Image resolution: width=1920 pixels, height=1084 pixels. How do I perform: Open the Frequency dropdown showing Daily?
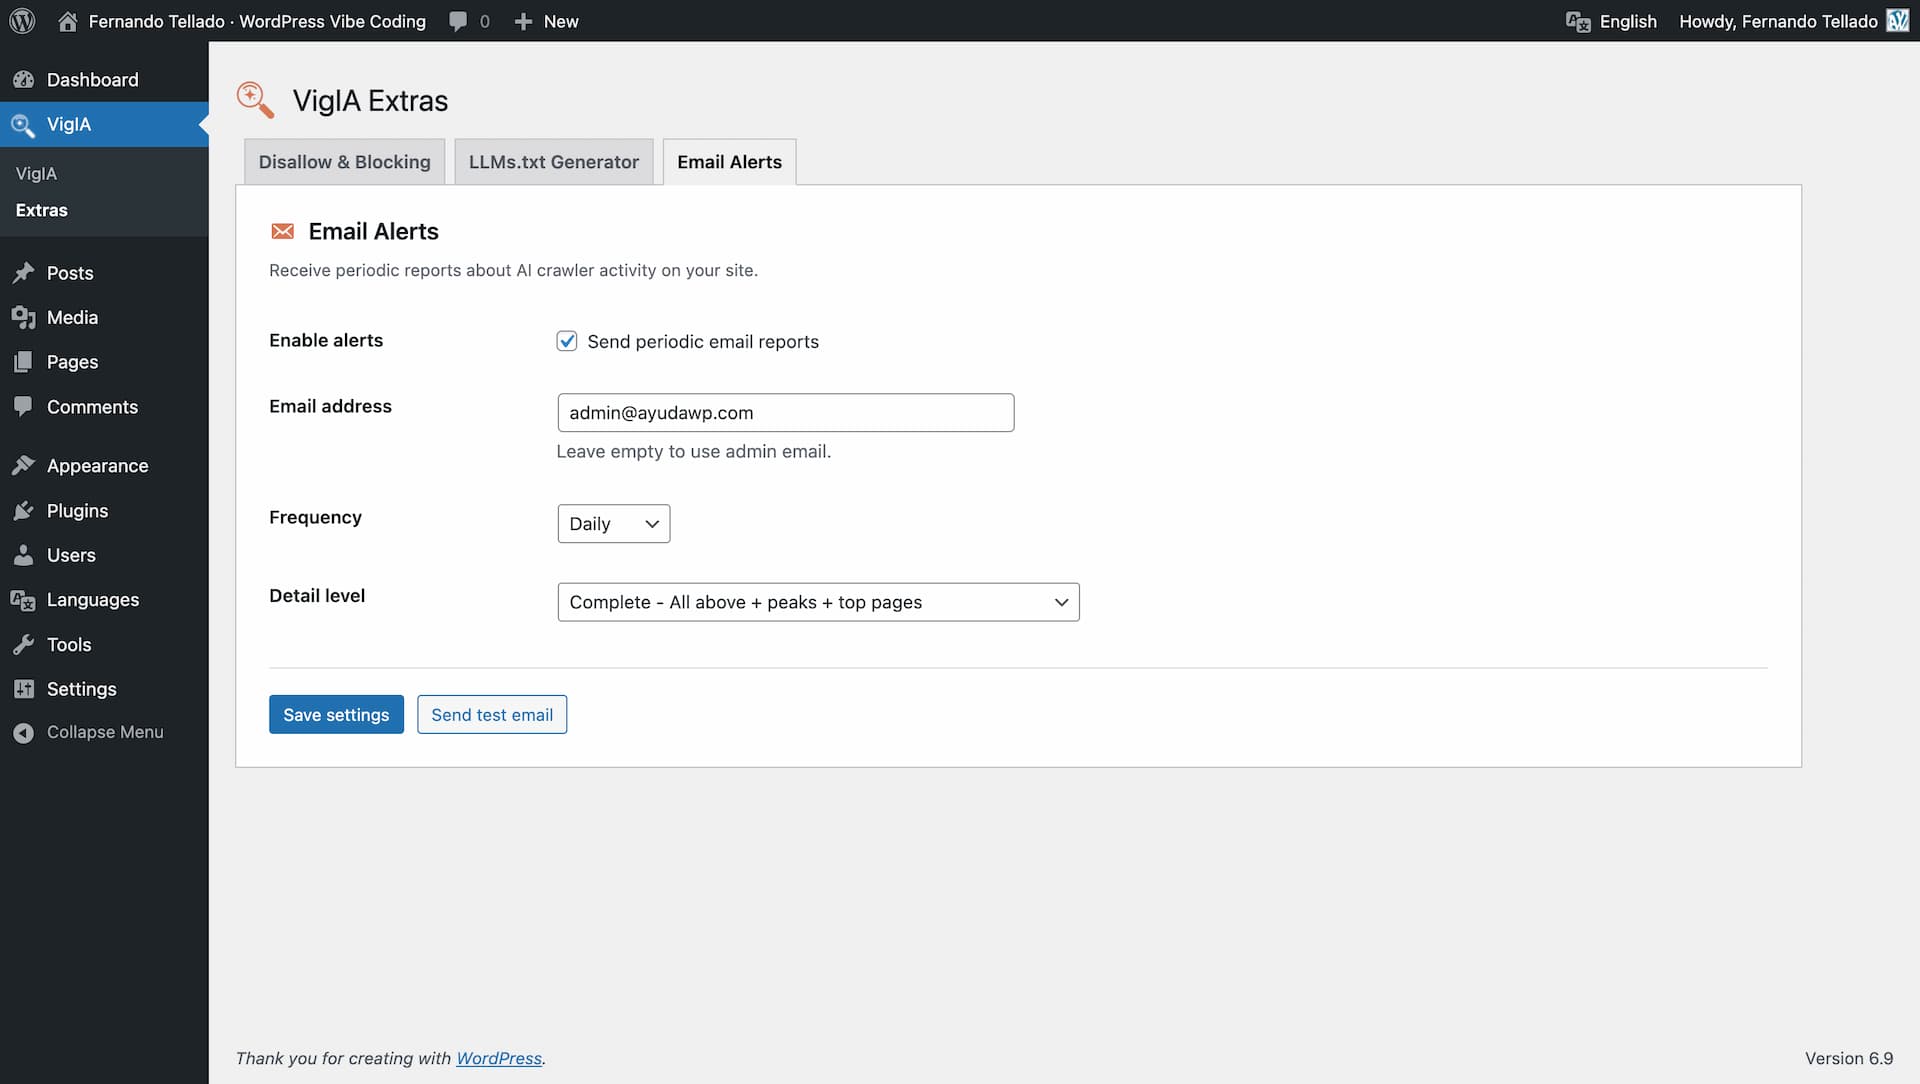pos(612,523)
